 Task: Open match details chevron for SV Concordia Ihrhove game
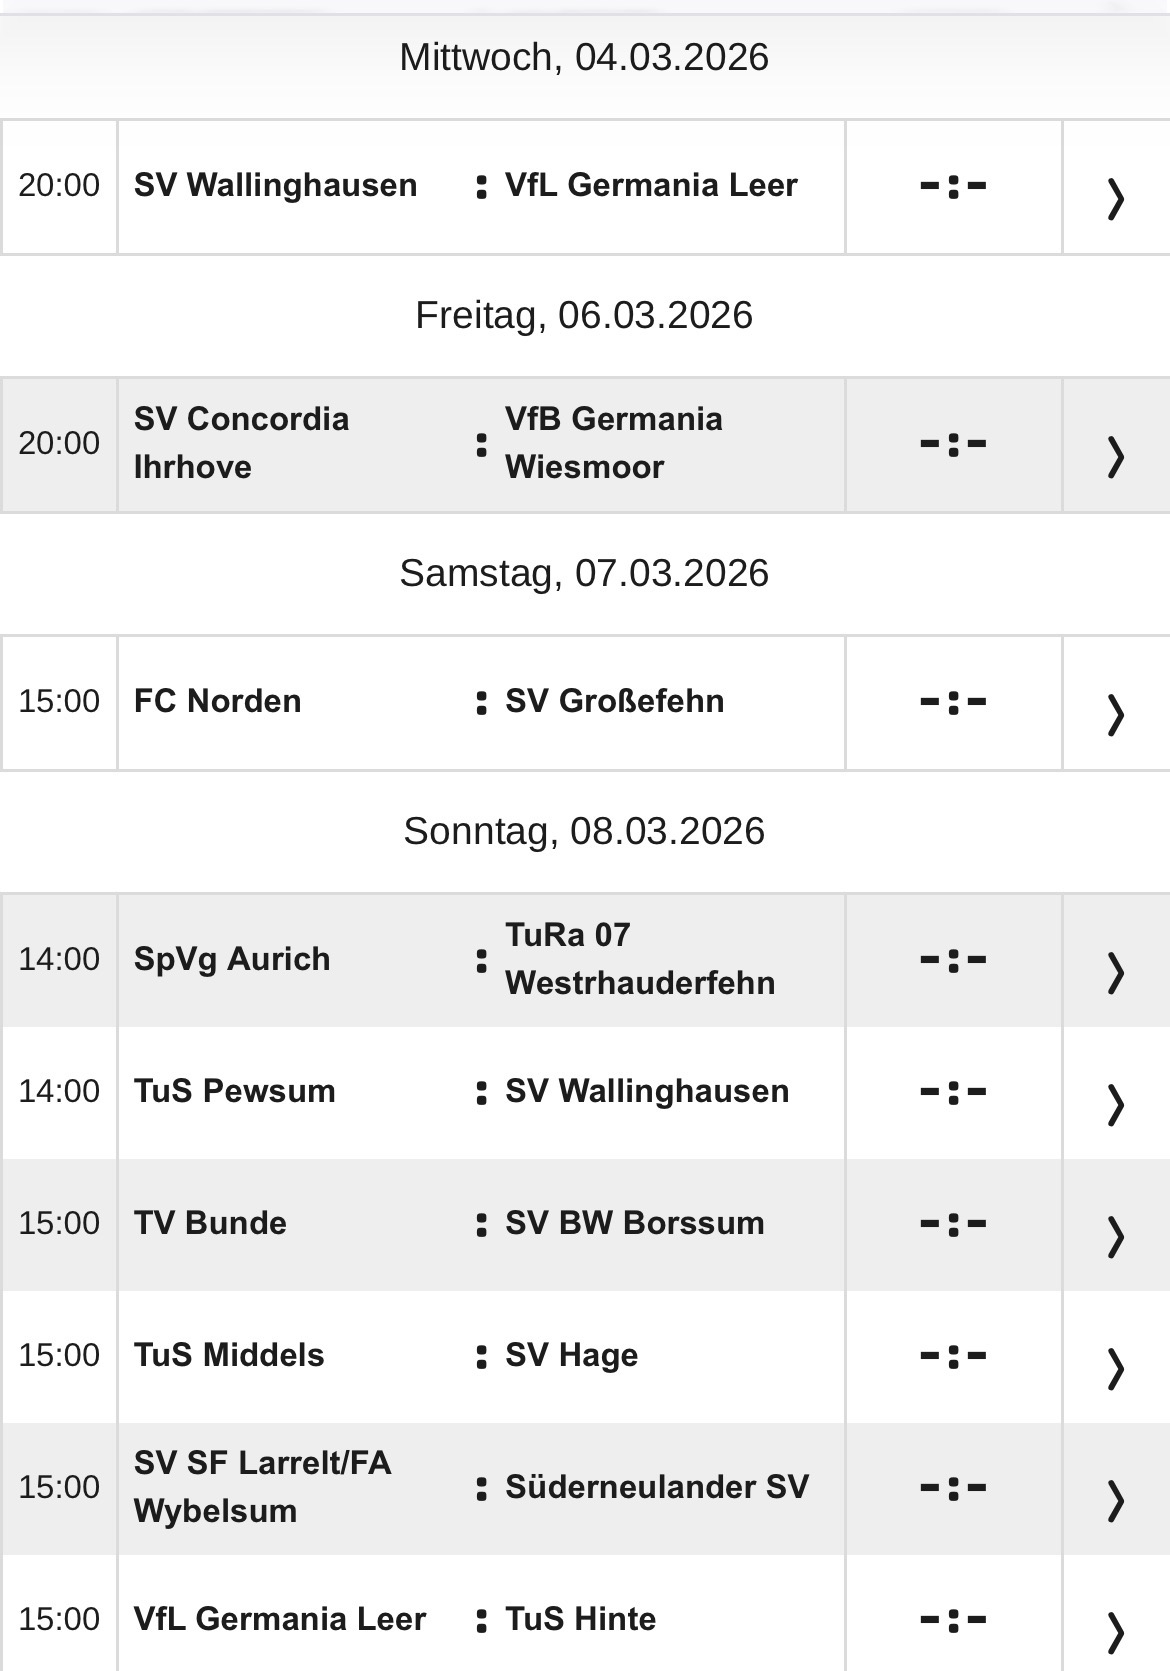1113,443
